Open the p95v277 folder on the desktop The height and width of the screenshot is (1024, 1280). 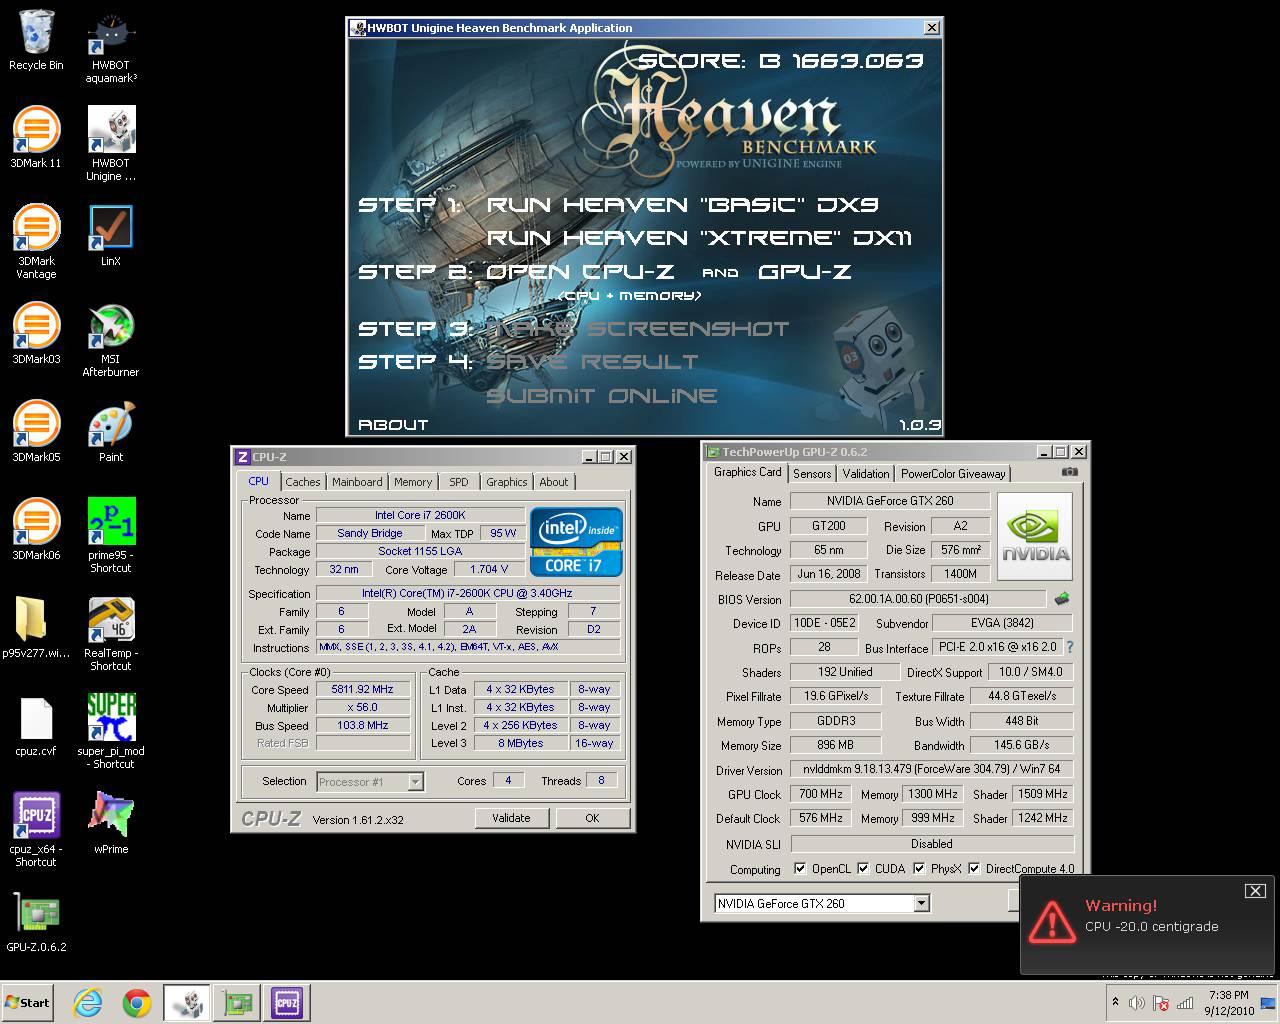tap(36, 627)
